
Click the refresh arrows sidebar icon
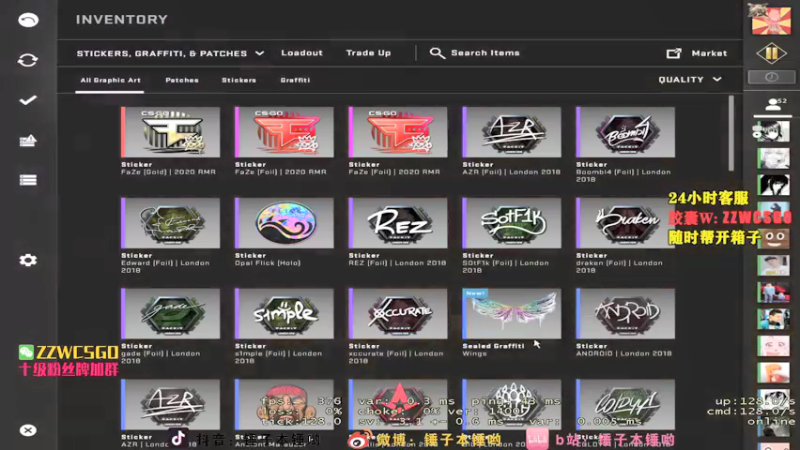click(x=28, y=60)
